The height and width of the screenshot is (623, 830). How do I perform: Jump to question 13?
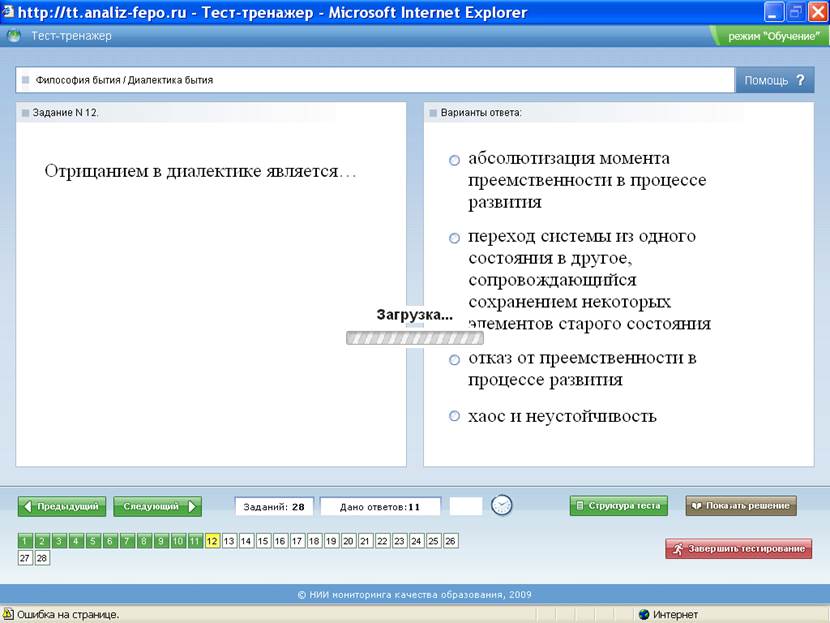(x=229, y=541)
